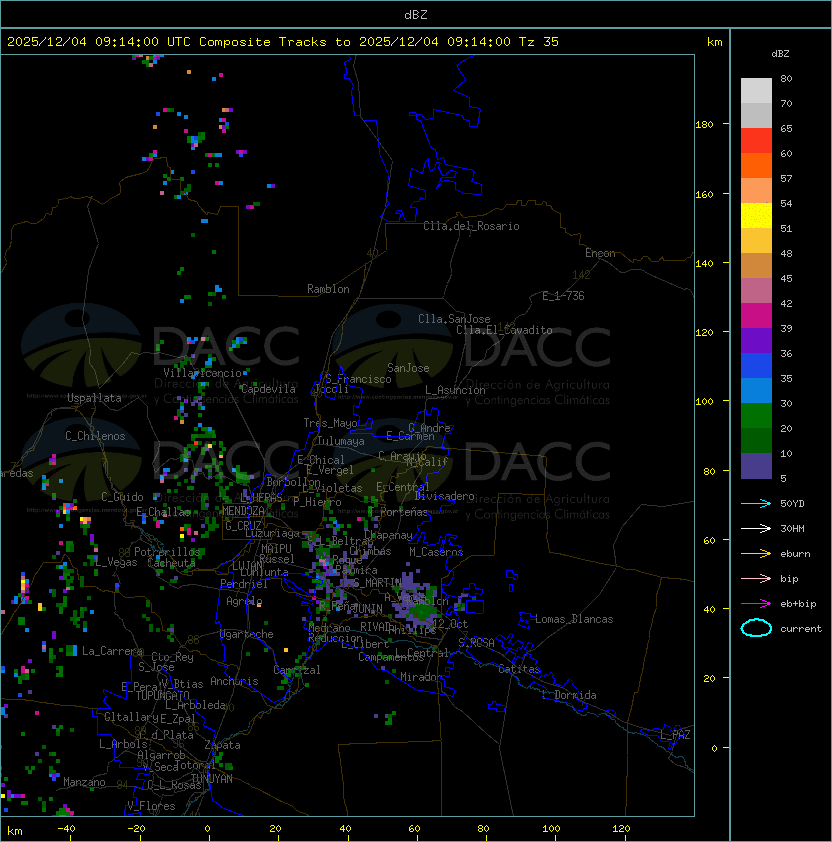Click the Uspallata label on the map
This screenshot has height=842, width=832.
coord(94,398)
